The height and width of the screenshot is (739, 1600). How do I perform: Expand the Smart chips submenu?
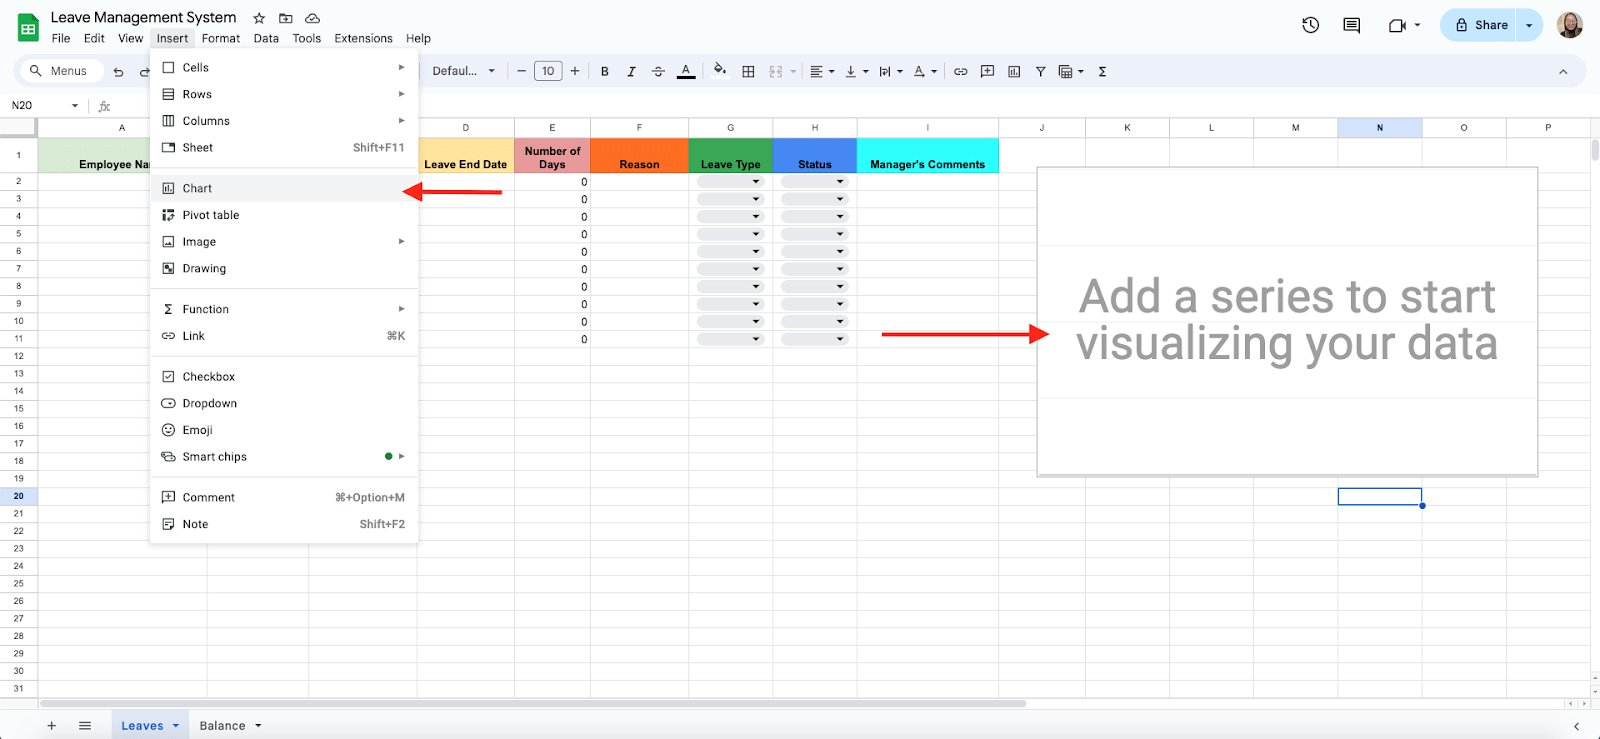coord(284,456)
